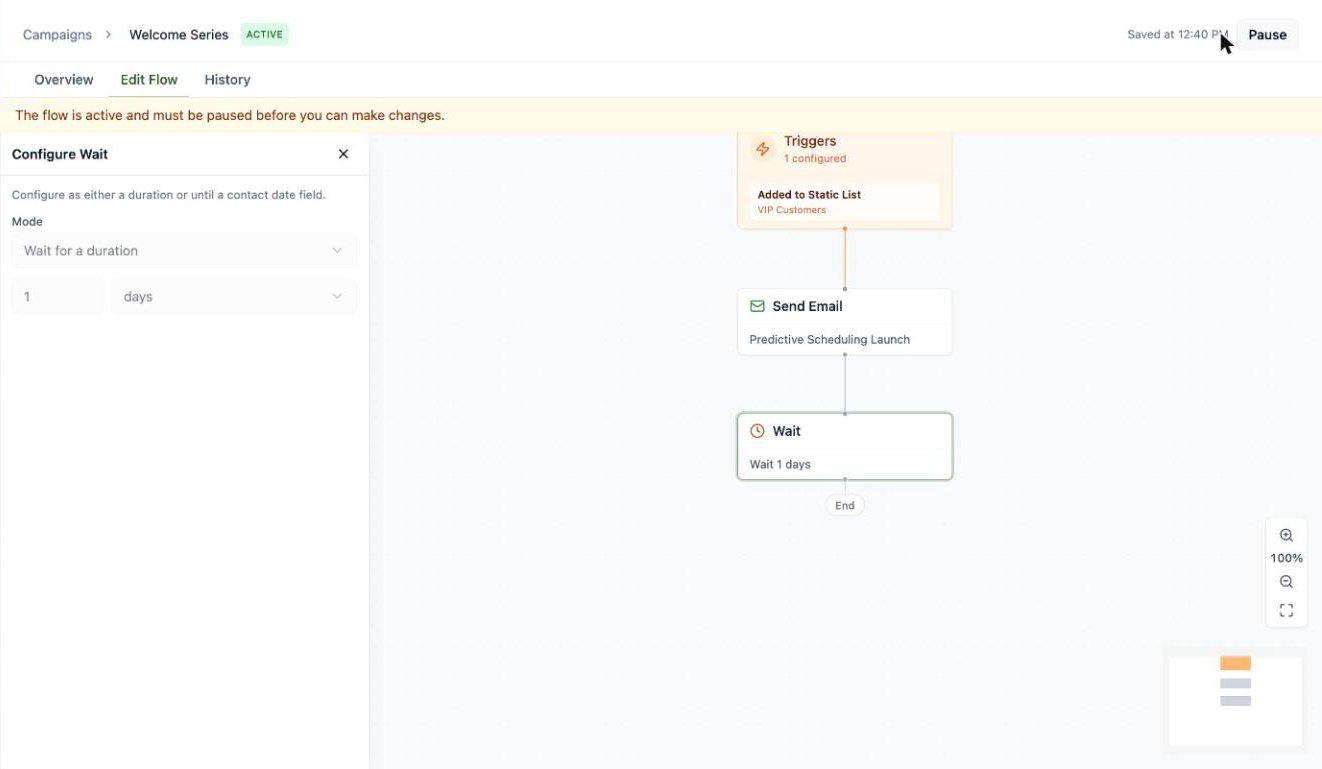Open the Mode dropdown 'Wait for a duration'
This screenshot has height=769, width=1322.
(x=184, y=251)
